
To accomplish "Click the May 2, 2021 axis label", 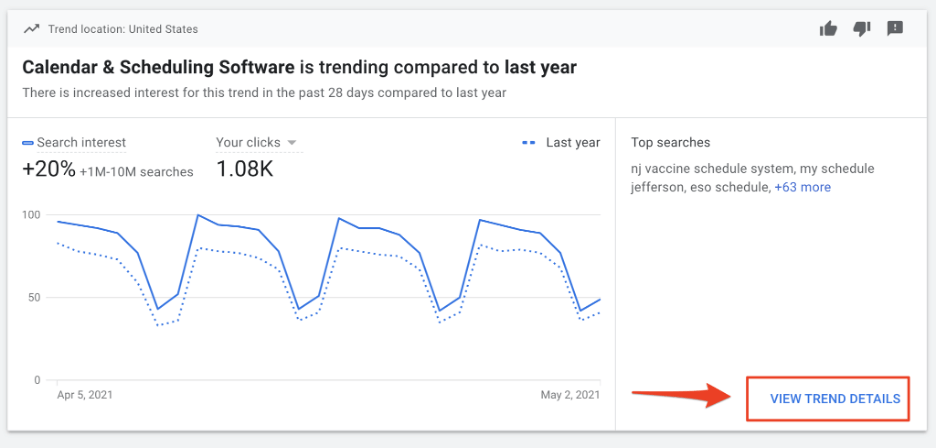I will [570, 395].
